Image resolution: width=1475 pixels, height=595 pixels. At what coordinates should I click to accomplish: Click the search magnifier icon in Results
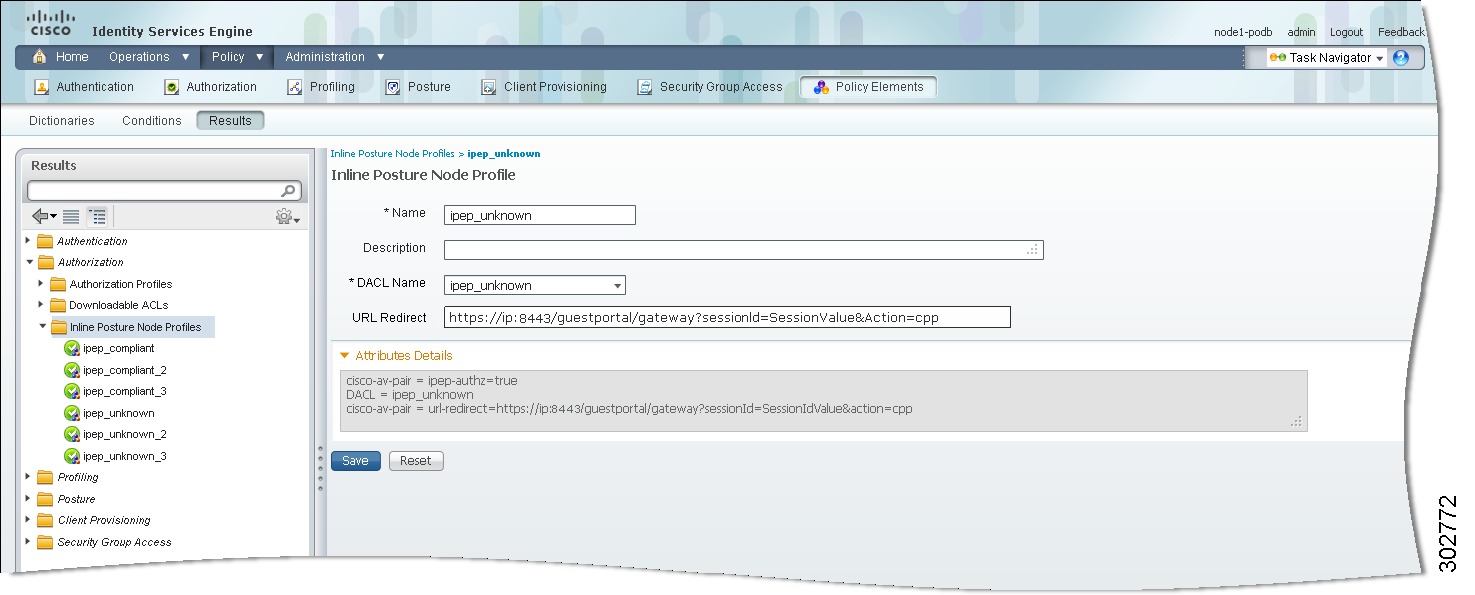coord(288,191)
